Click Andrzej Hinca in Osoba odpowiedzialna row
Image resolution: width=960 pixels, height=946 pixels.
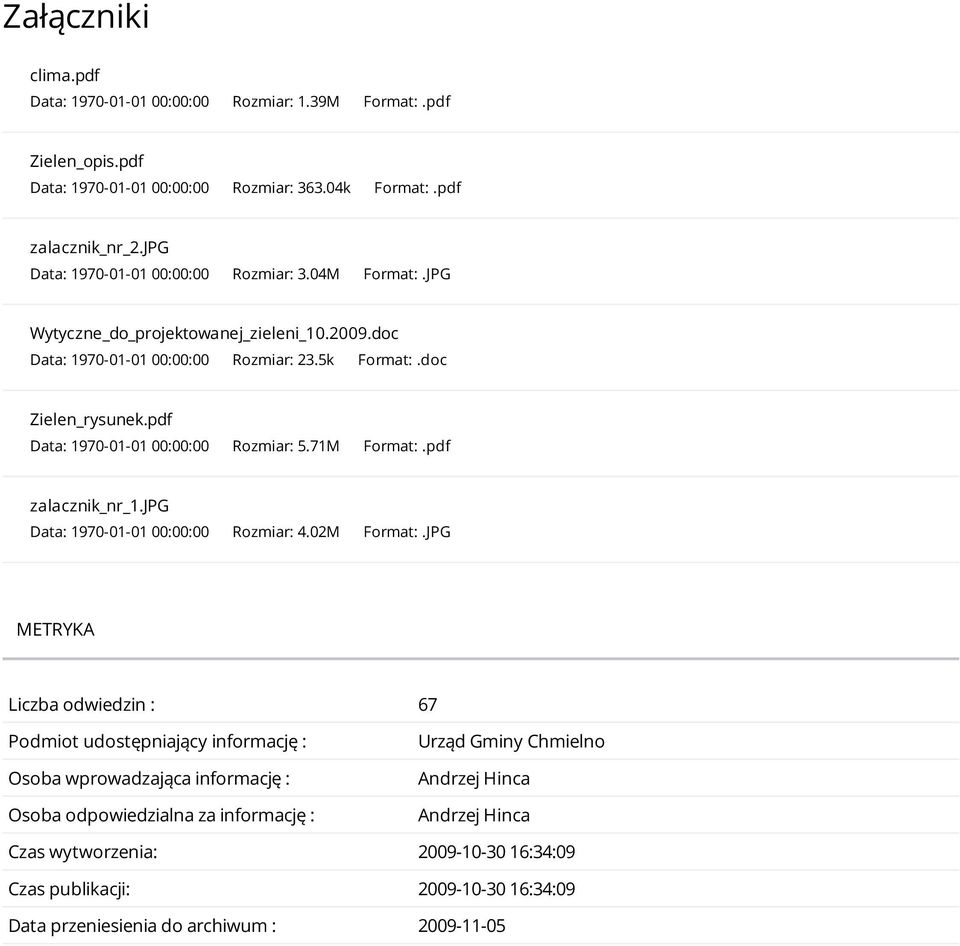pos(474,815)
